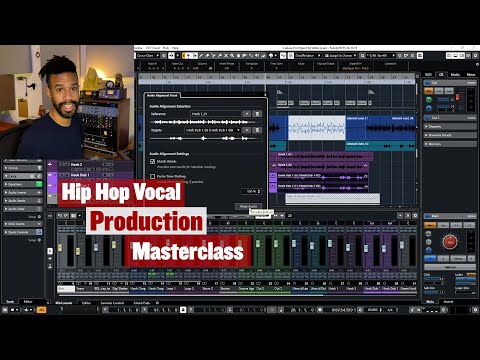Viewport: 480px width, 360px height.
Task: Switch to Media tab in right zone
Action: coord(455,75)
